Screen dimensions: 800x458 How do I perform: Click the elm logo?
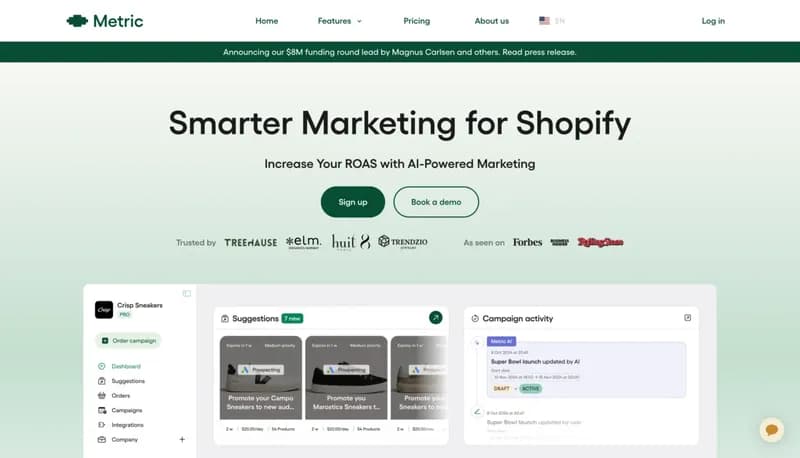pyautogui.click(x=304, y=242)
